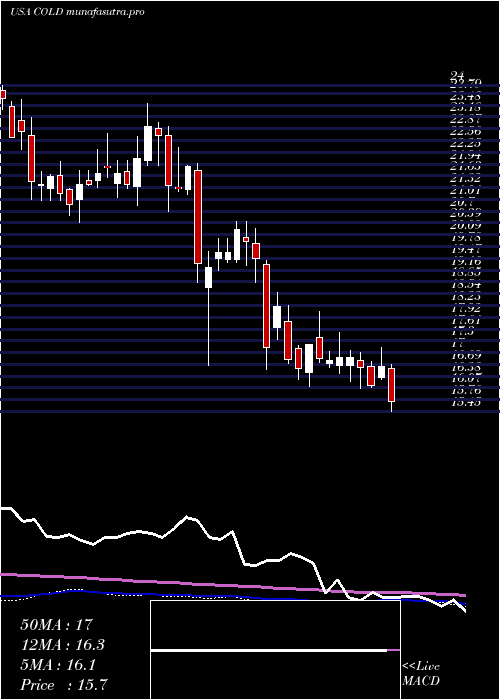Click the '16.07' price axis label

(x=466, y=379)
